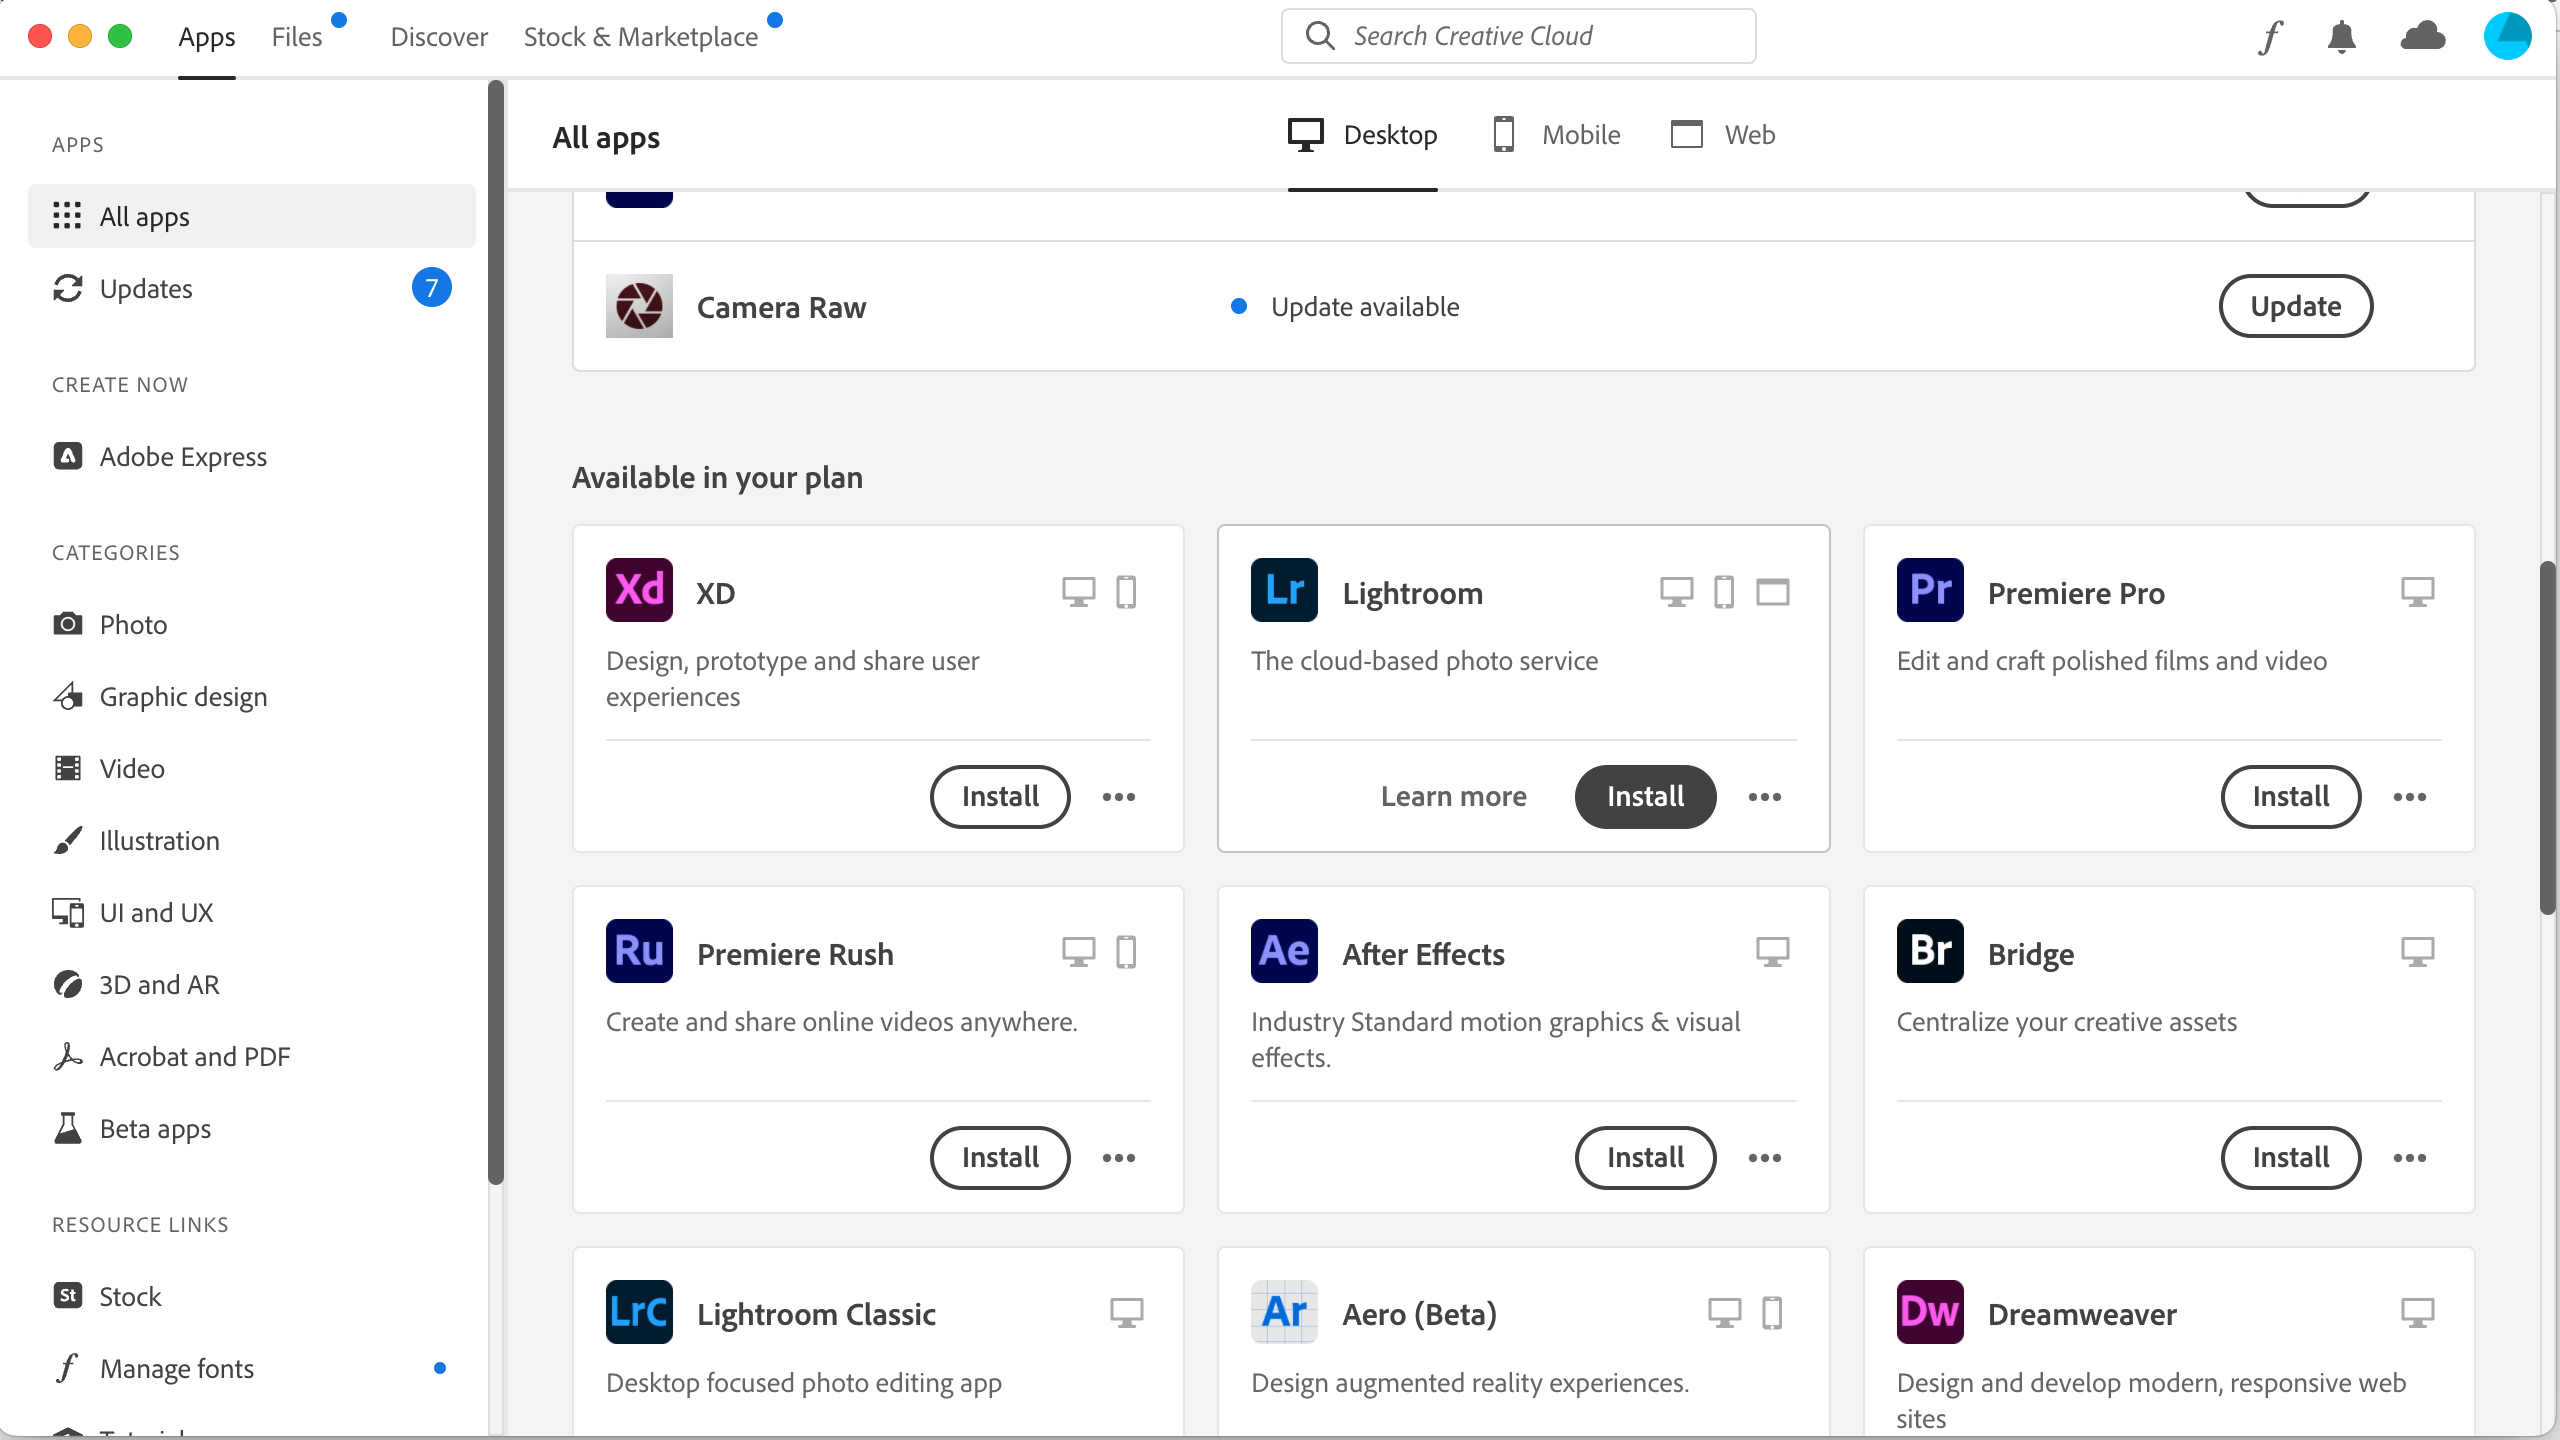This screenshot has width=2560, height=1440.
Task: Open the 3D and AR category
Action: (252, 984)
